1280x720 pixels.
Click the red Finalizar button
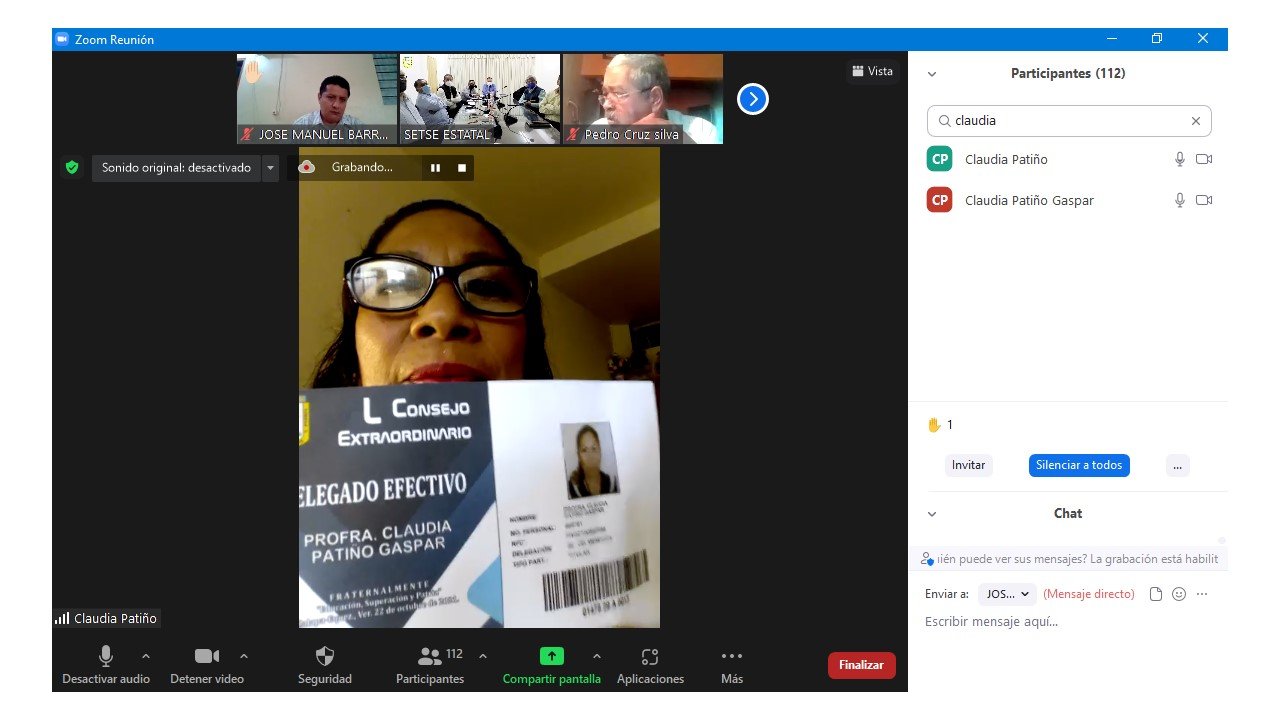pos(861,665)
